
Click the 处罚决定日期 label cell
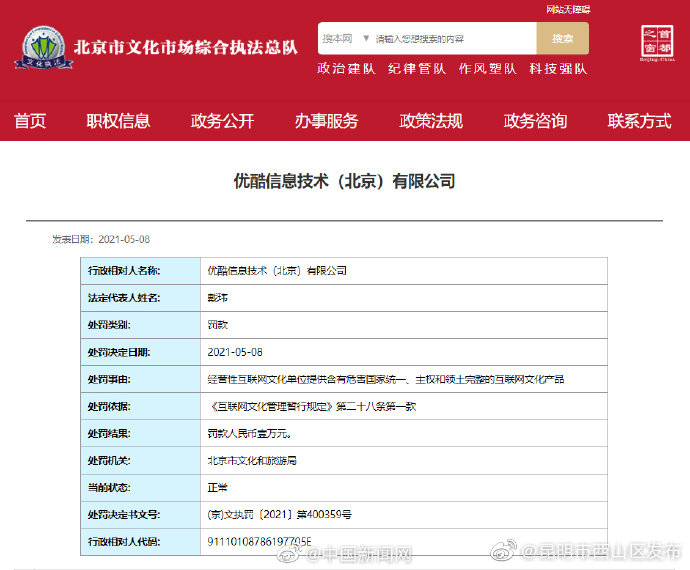(141, 352)
